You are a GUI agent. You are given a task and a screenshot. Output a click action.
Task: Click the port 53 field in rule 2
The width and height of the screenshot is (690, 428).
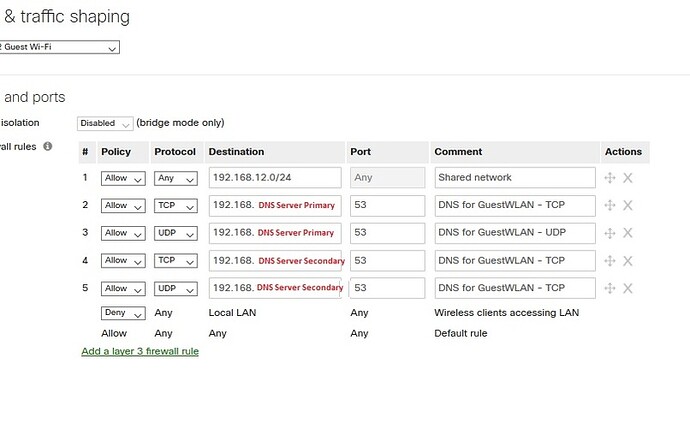coord(388,205)
